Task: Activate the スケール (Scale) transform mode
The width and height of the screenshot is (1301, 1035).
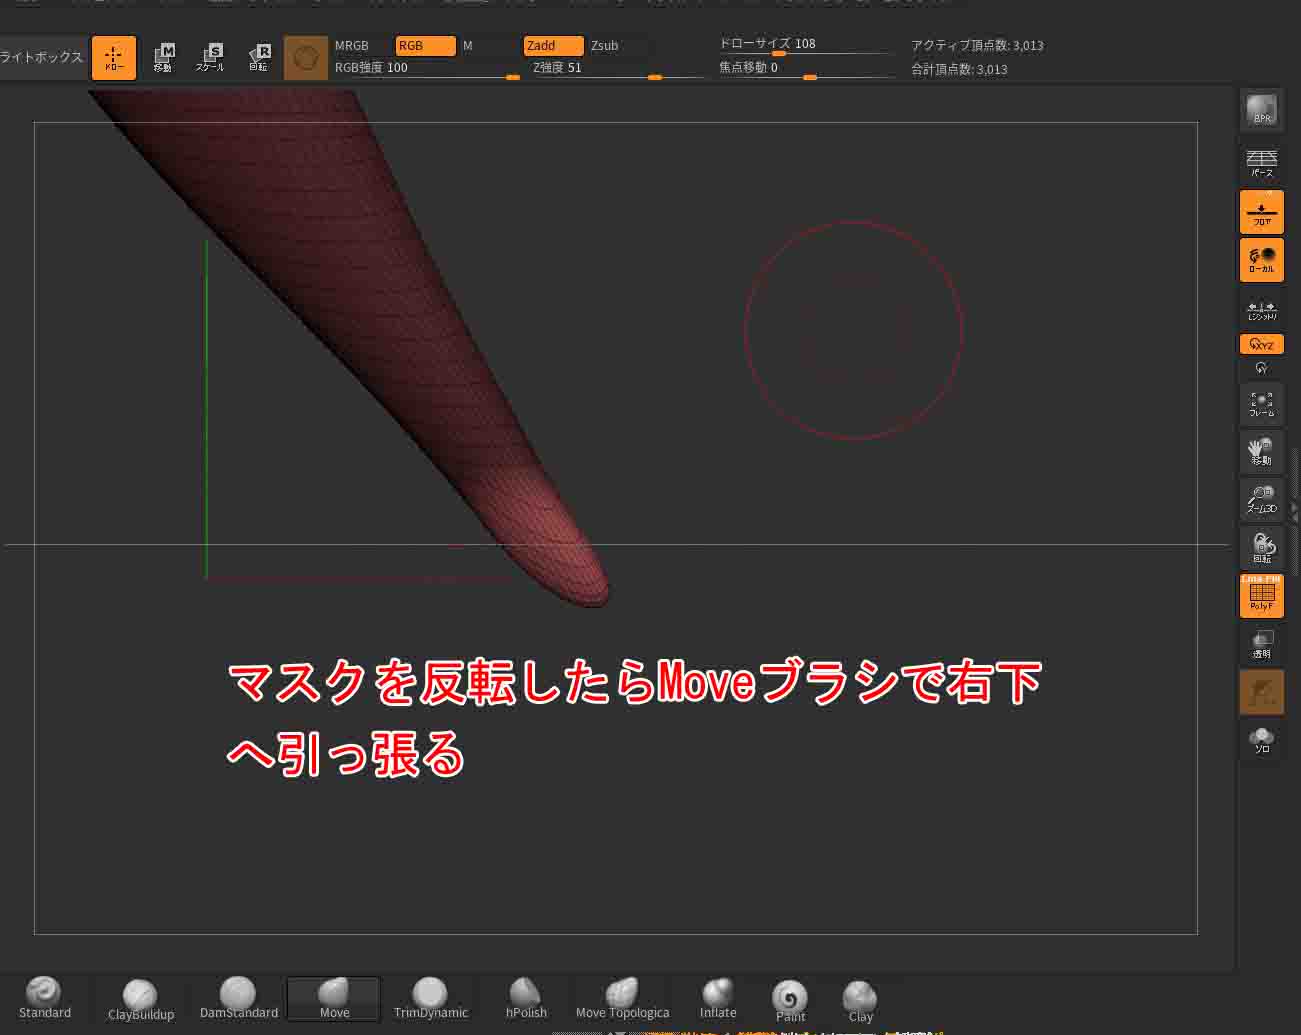Action: click(x=210, y=57)
